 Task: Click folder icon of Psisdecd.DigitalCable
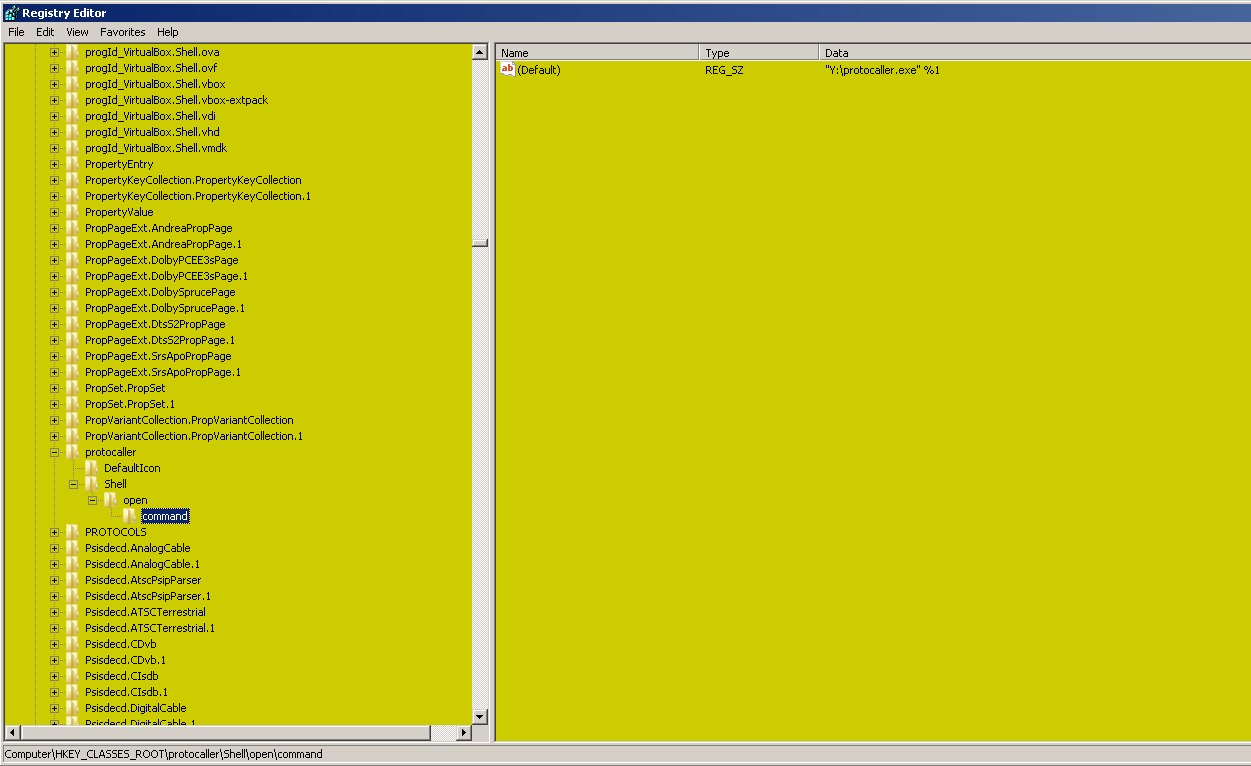click(x=72, y=708)
